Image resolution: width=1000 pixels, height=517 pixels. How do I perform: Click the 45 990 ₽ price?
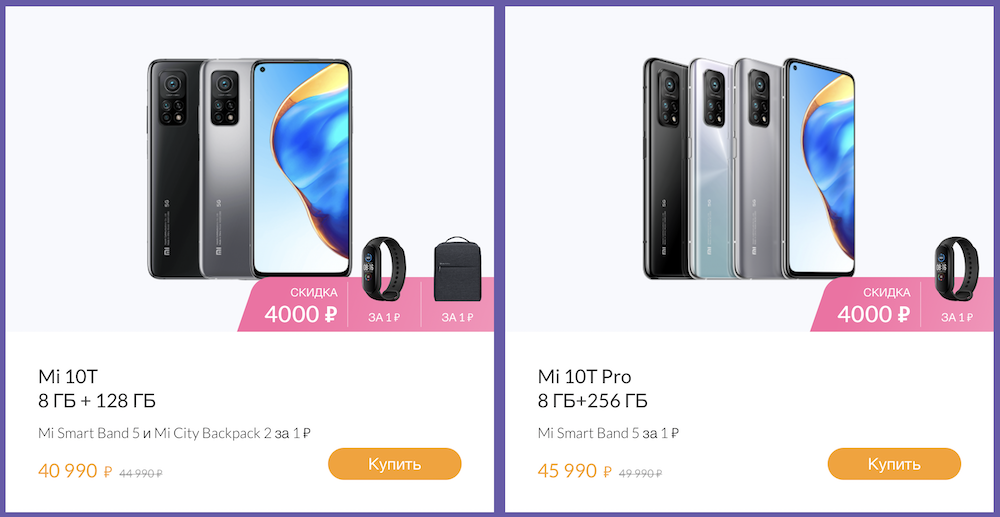click(x=575, y=472)
